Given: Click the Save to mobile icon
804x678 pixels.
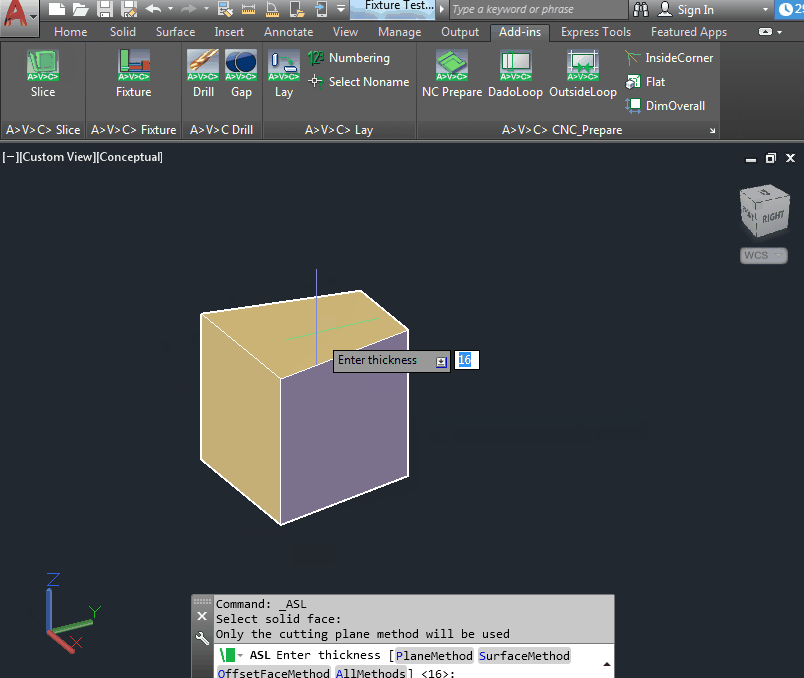Looking at the screenshot, I should click(x=321, y=9).
